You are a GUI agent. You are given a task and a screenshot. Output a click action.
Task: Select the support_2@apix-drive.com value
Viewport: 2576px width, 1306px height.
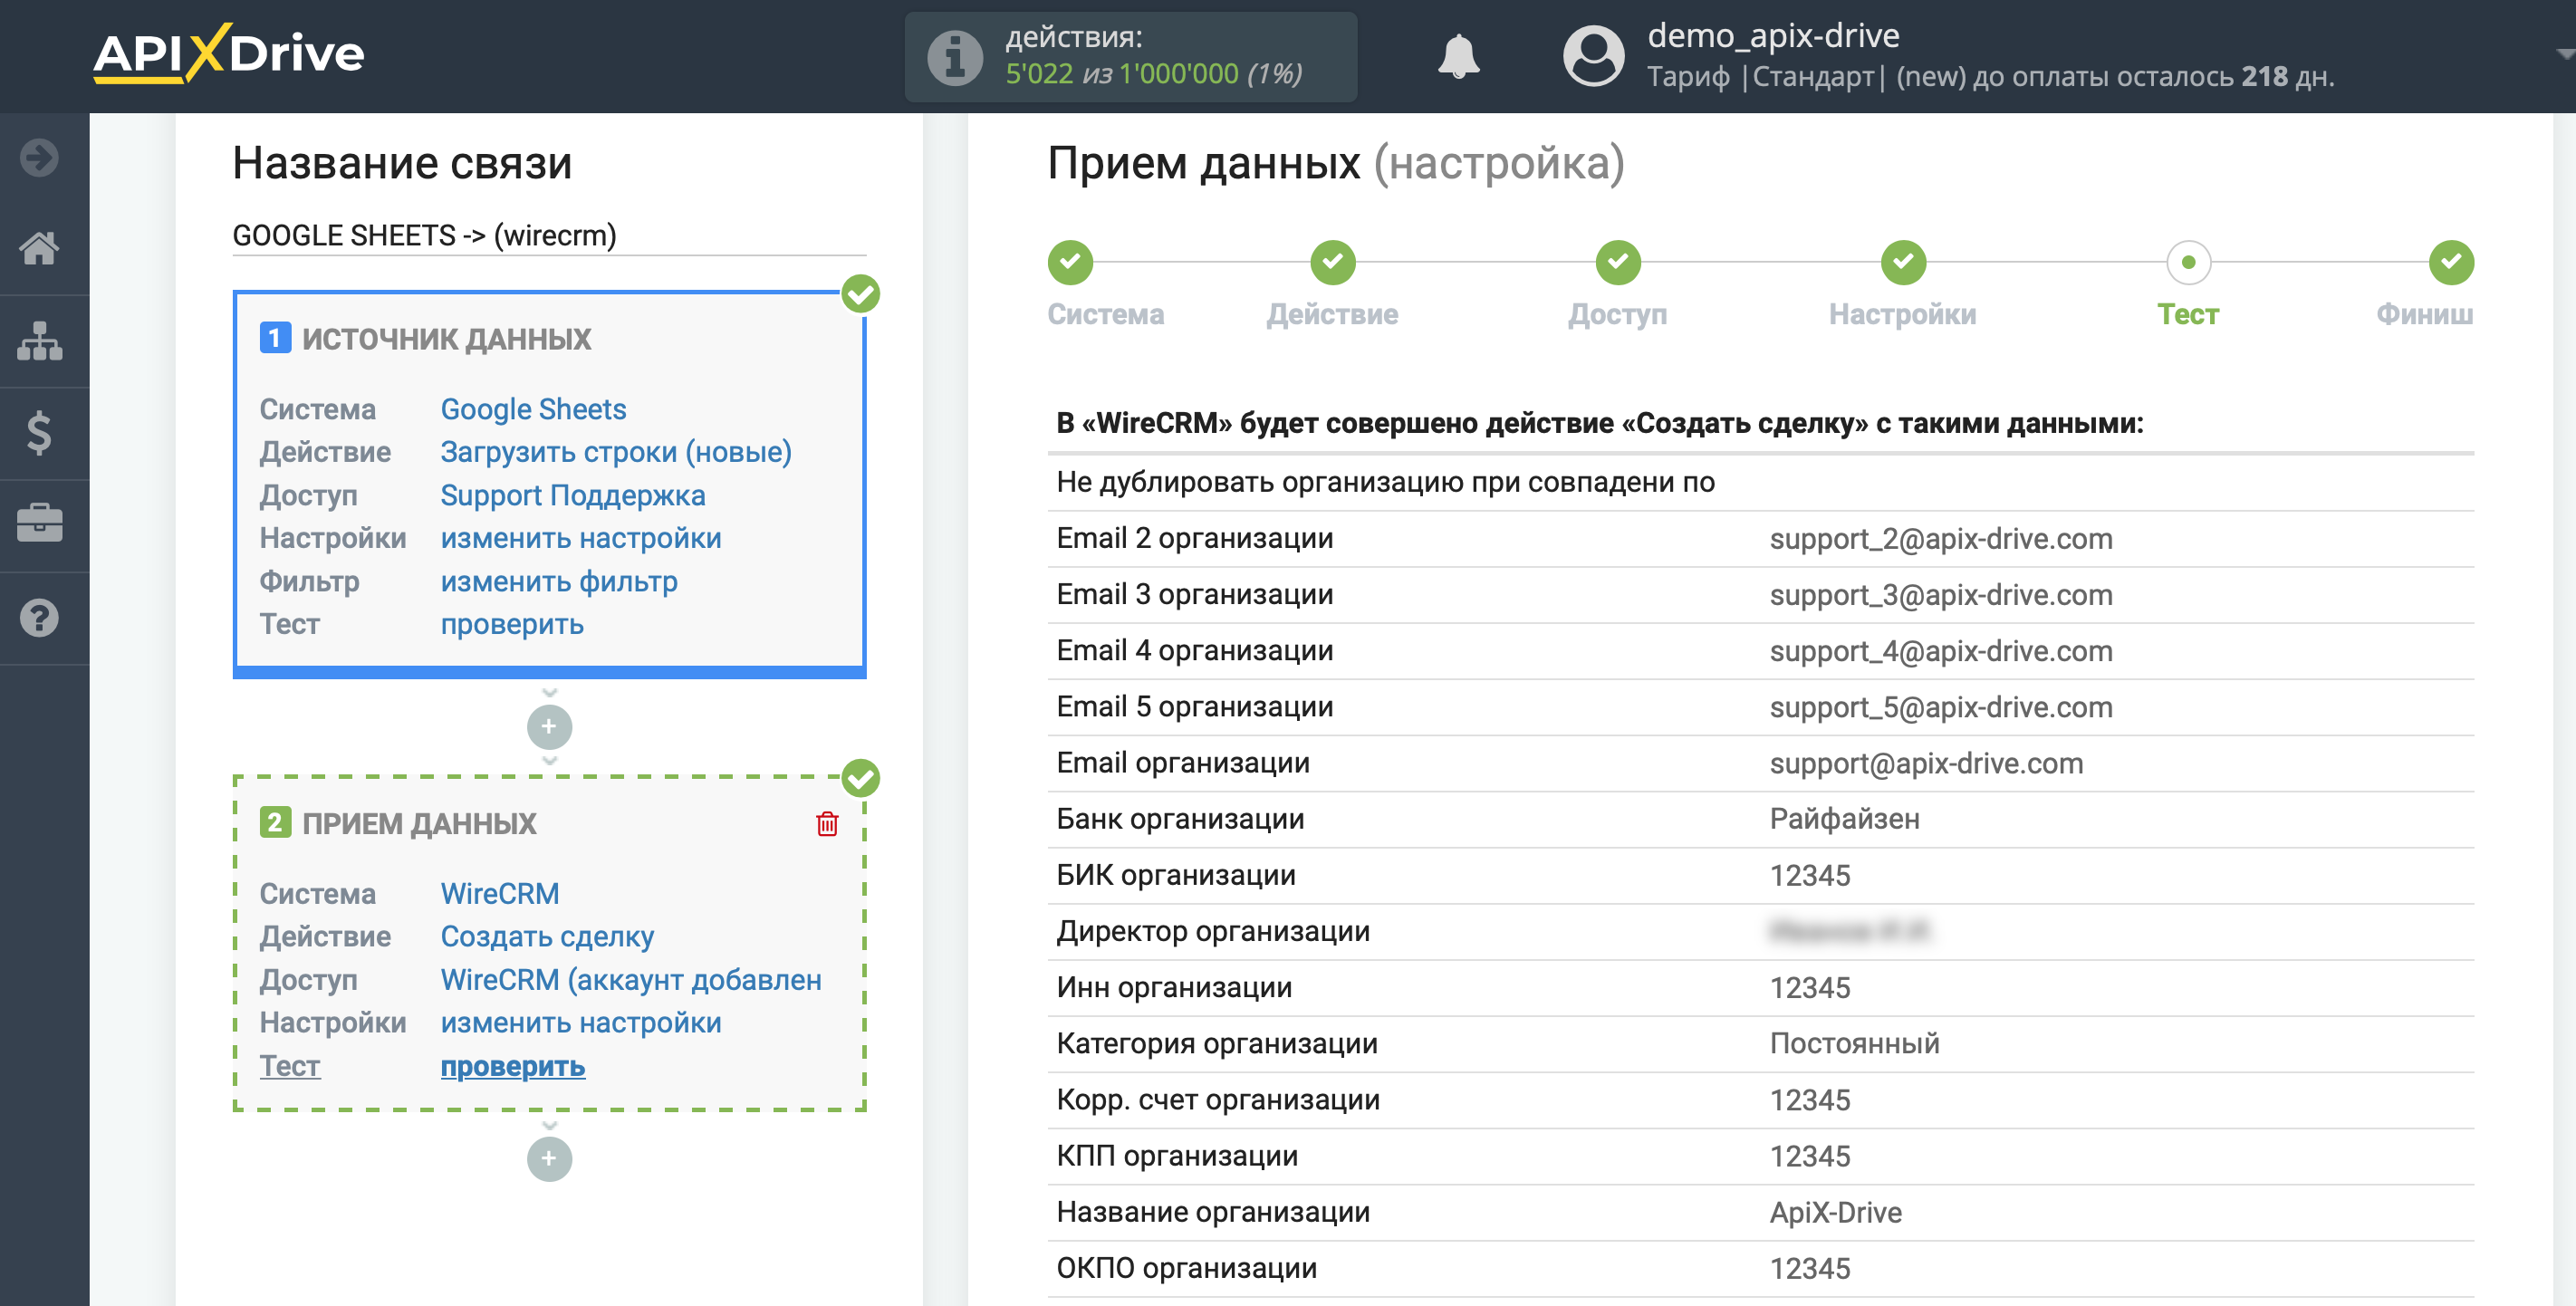click(x=1941, y=539)
